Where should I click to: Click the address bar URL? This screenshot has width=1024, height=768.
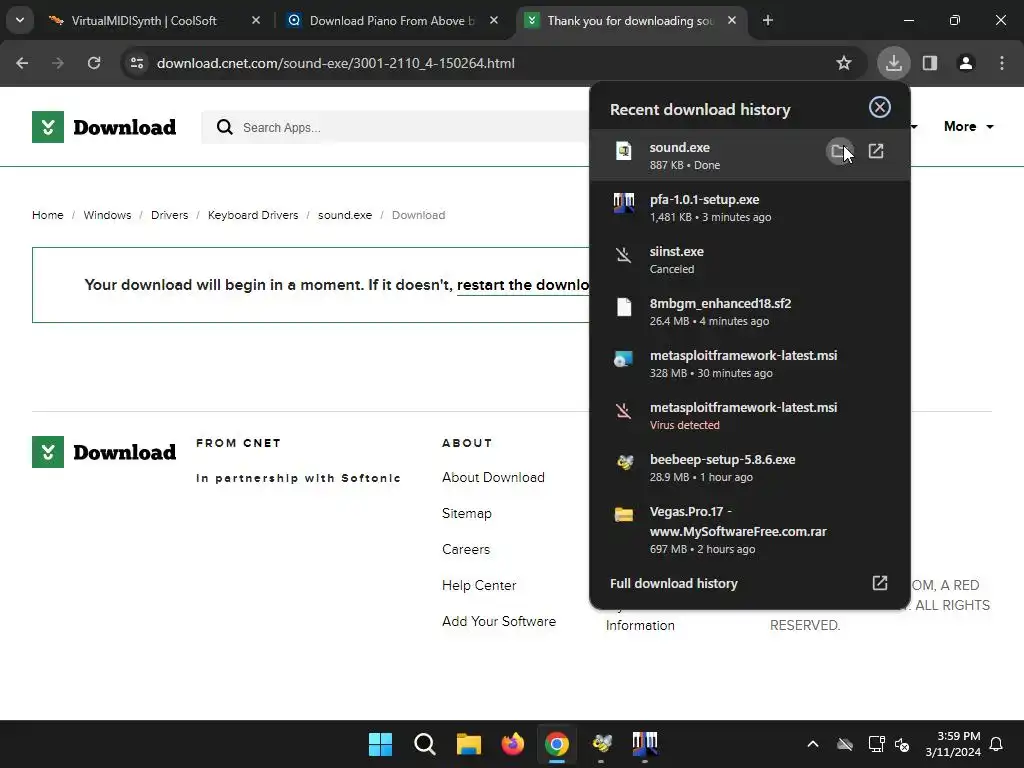tap(336, 63)
